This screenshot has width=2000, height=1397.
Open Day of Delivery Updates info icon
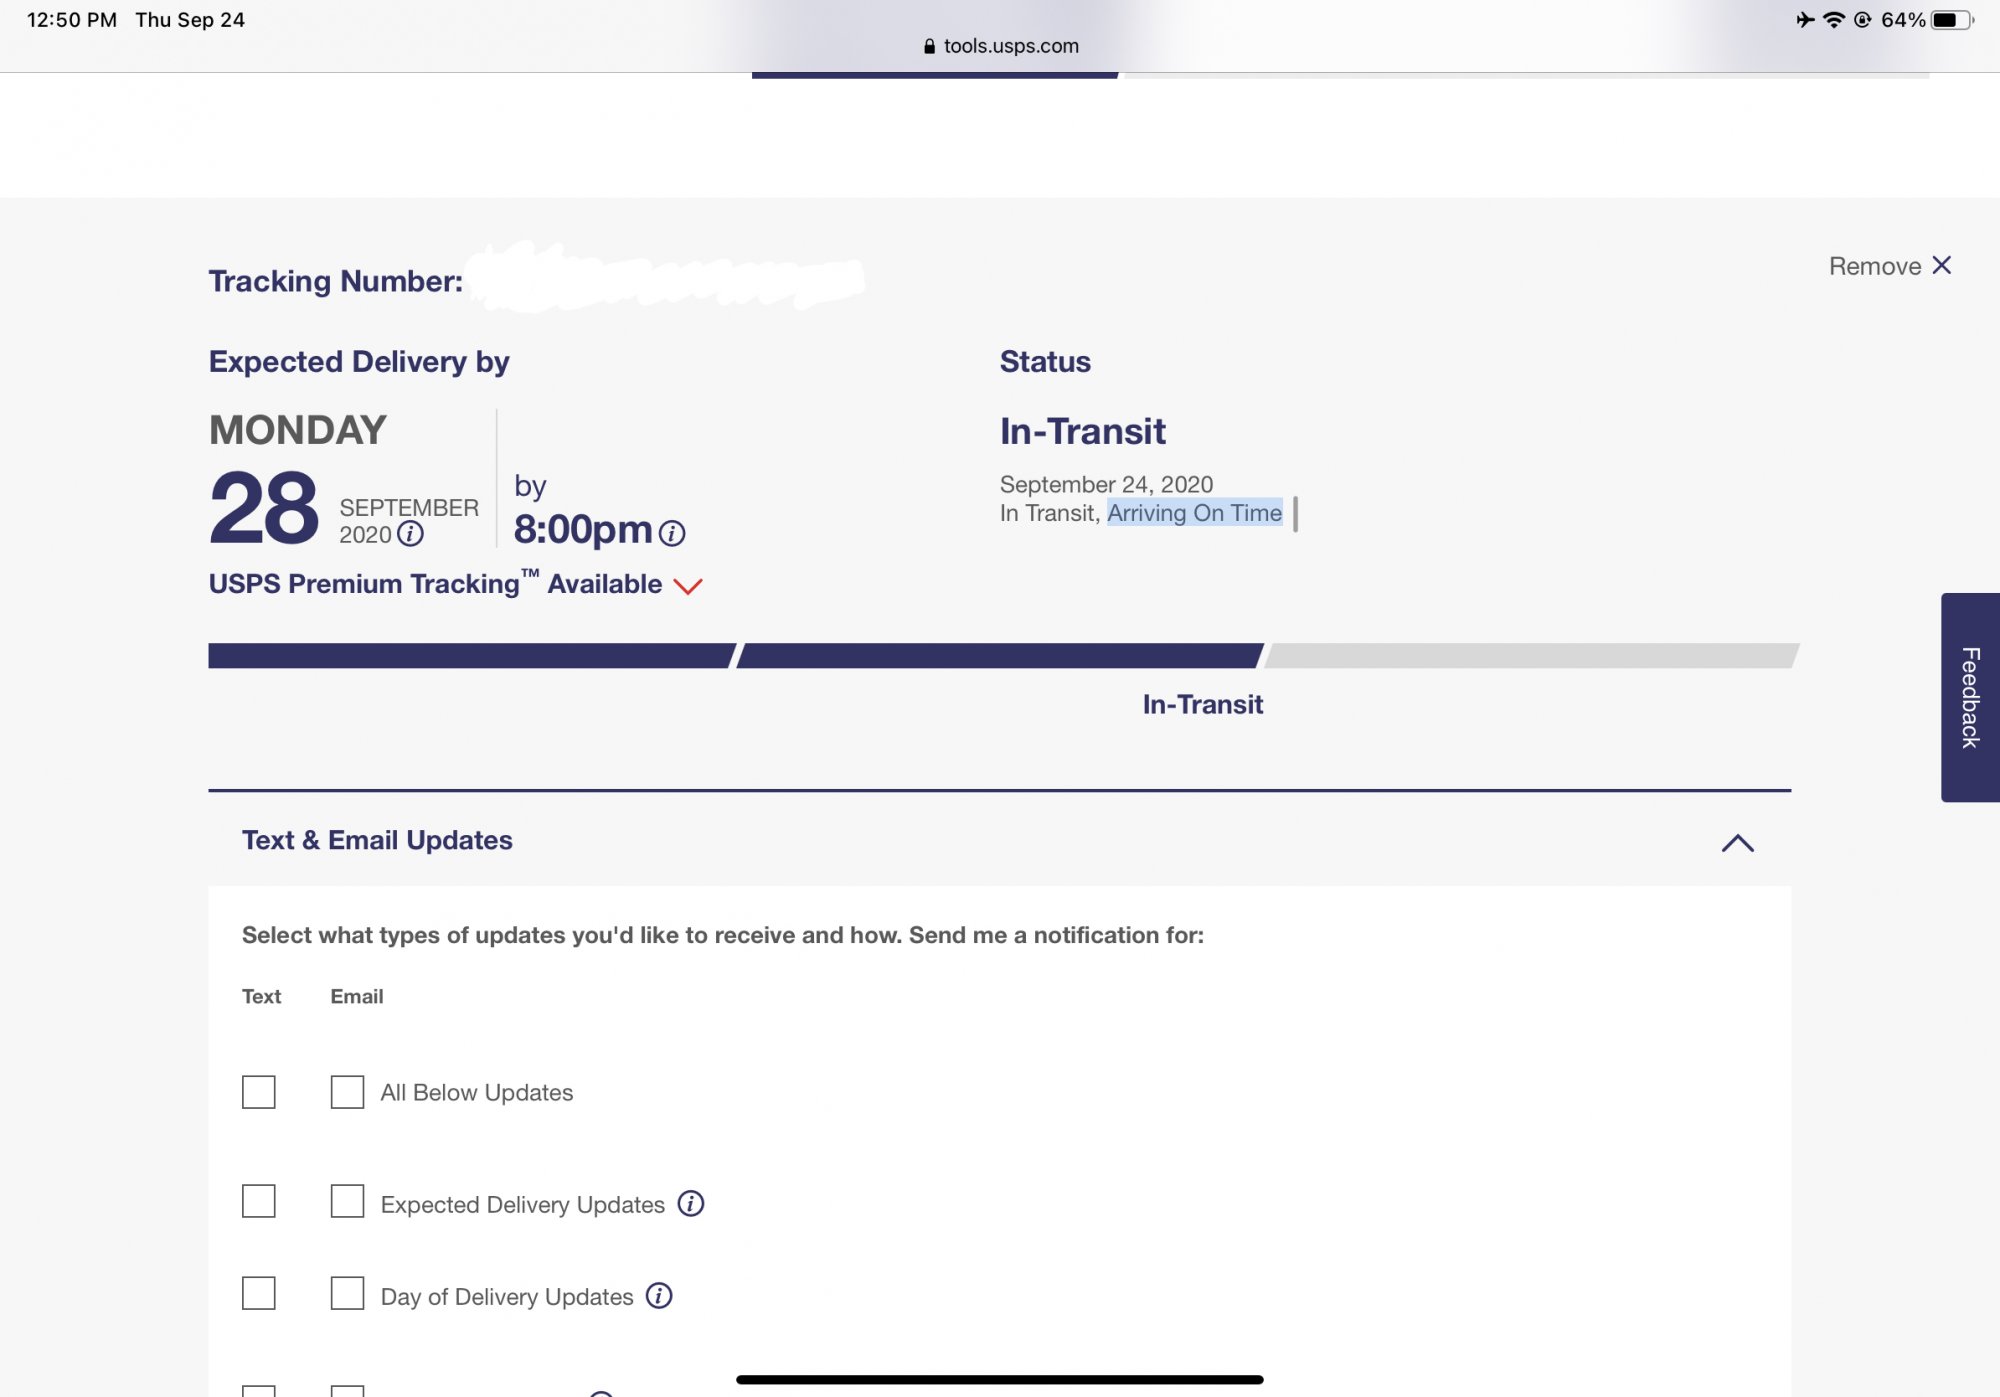[659, 1295]
